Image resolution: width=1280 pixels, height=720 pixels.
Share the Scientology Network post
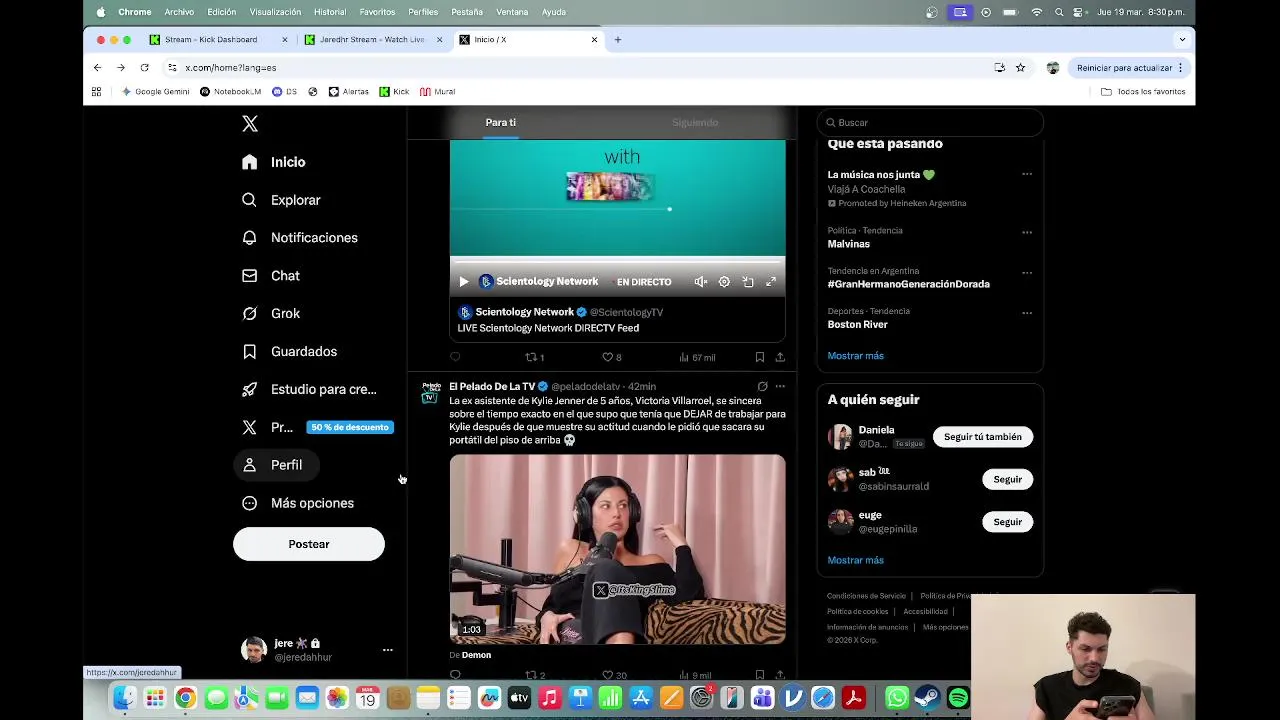780,357
